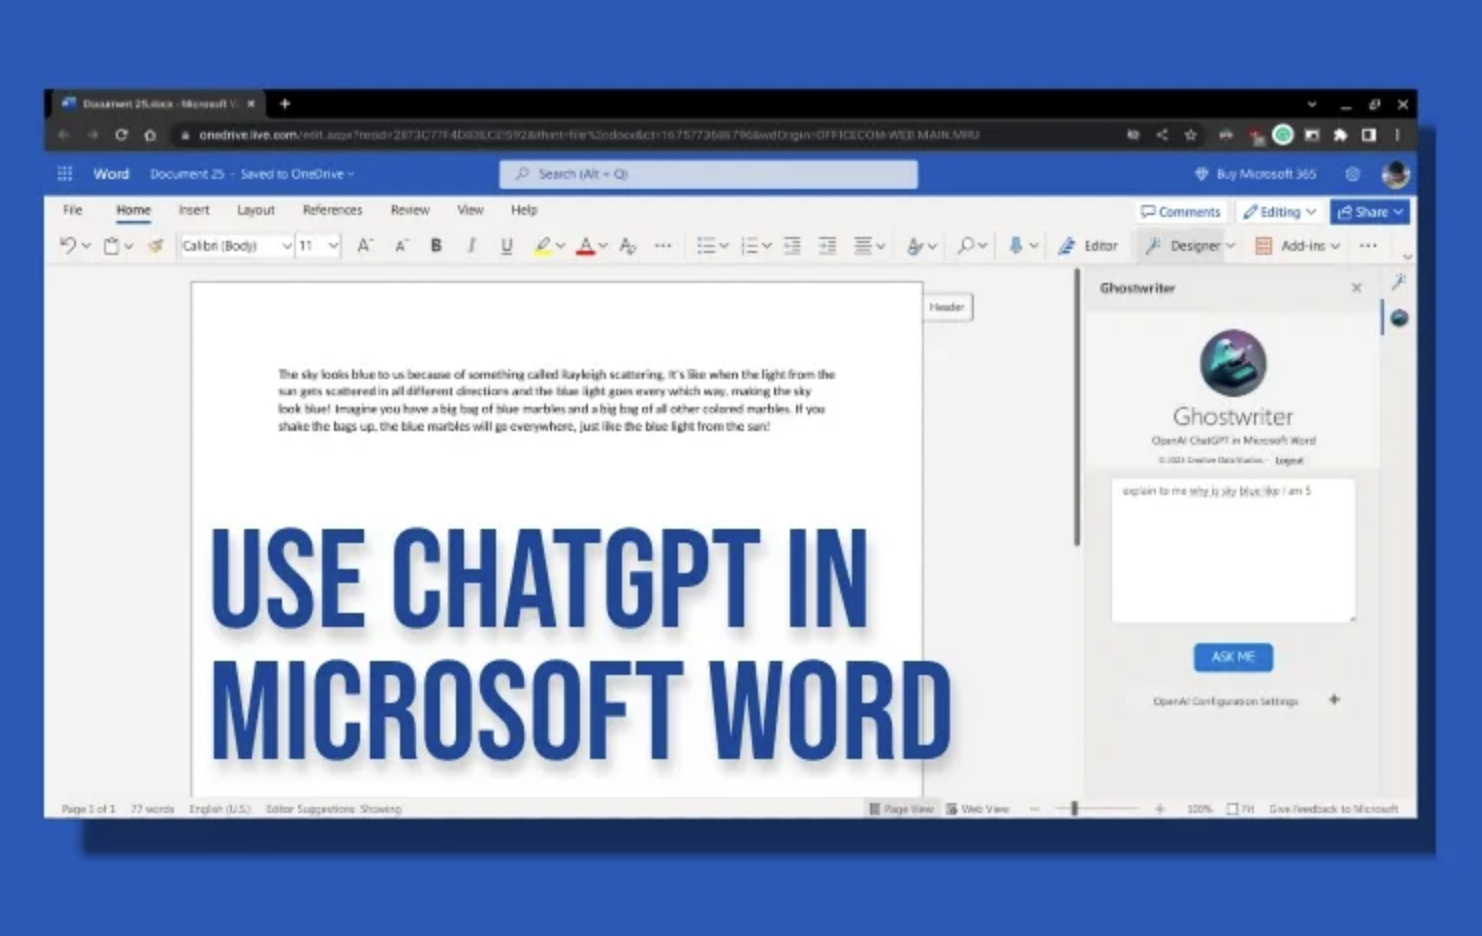The width and height of the screenshot is (1482, 936).
Task: Adjust the zoom slider handle
Action: [1074, 808]
